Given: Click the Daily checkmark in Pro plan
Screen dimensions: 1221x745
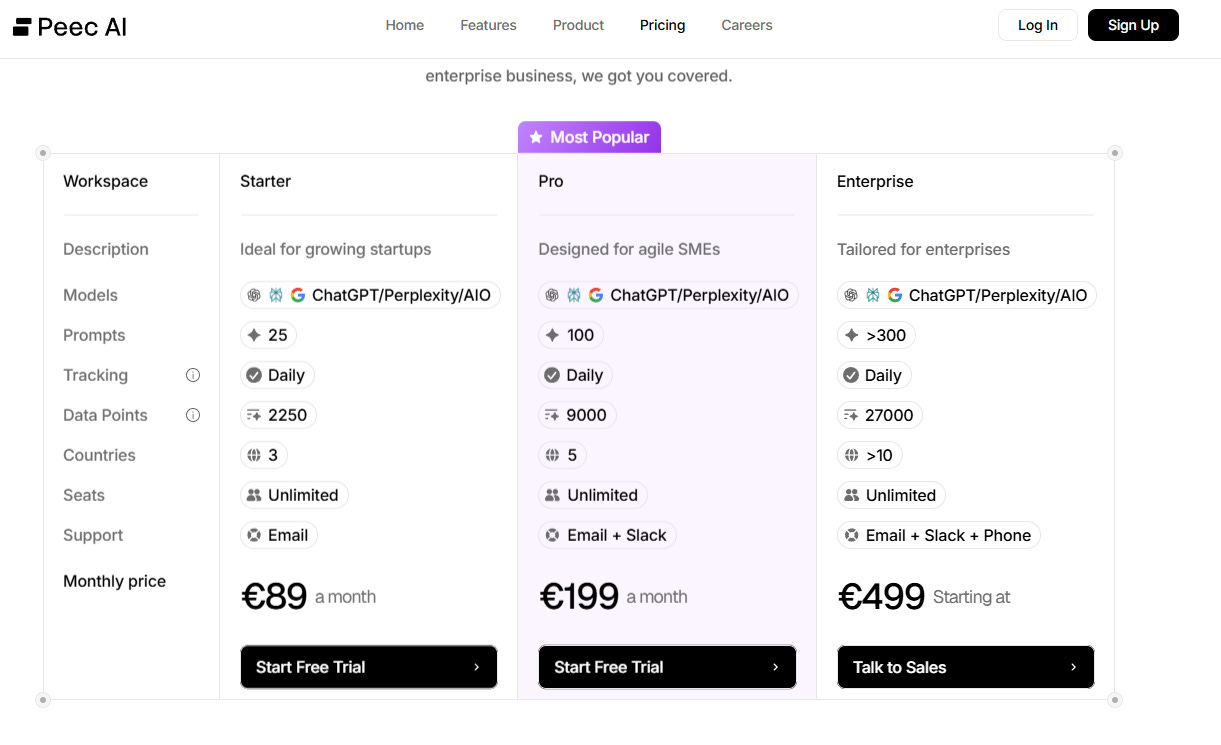Looking at the screenshot, I should pyautogui.click(x=552, y=375).
